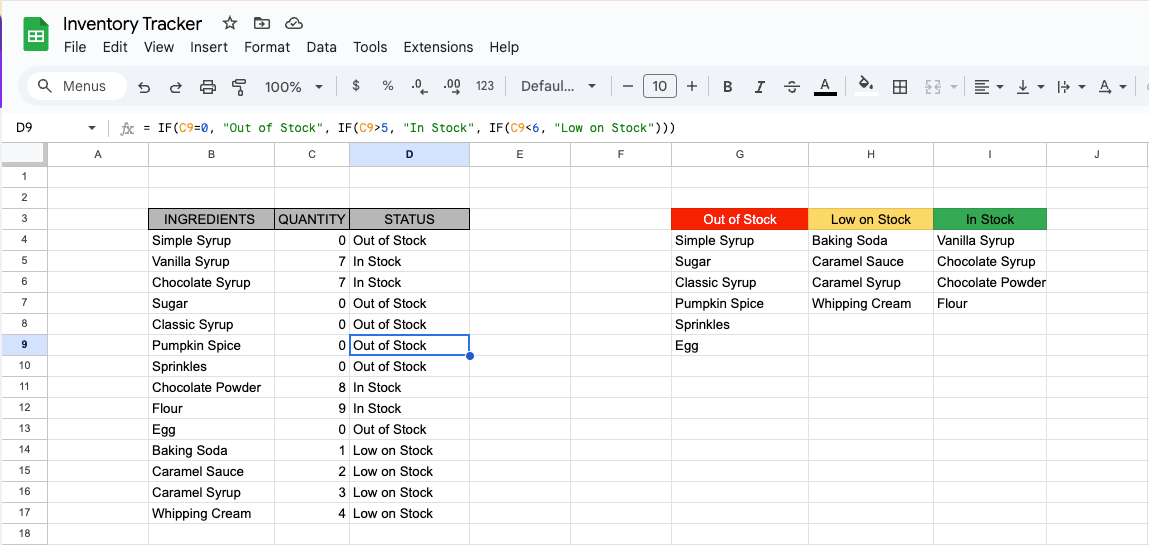Viewport: 1149px width, 545px height.
Task: Click the Menus search button
Action: pyautogui.click(x=72, y=87)
